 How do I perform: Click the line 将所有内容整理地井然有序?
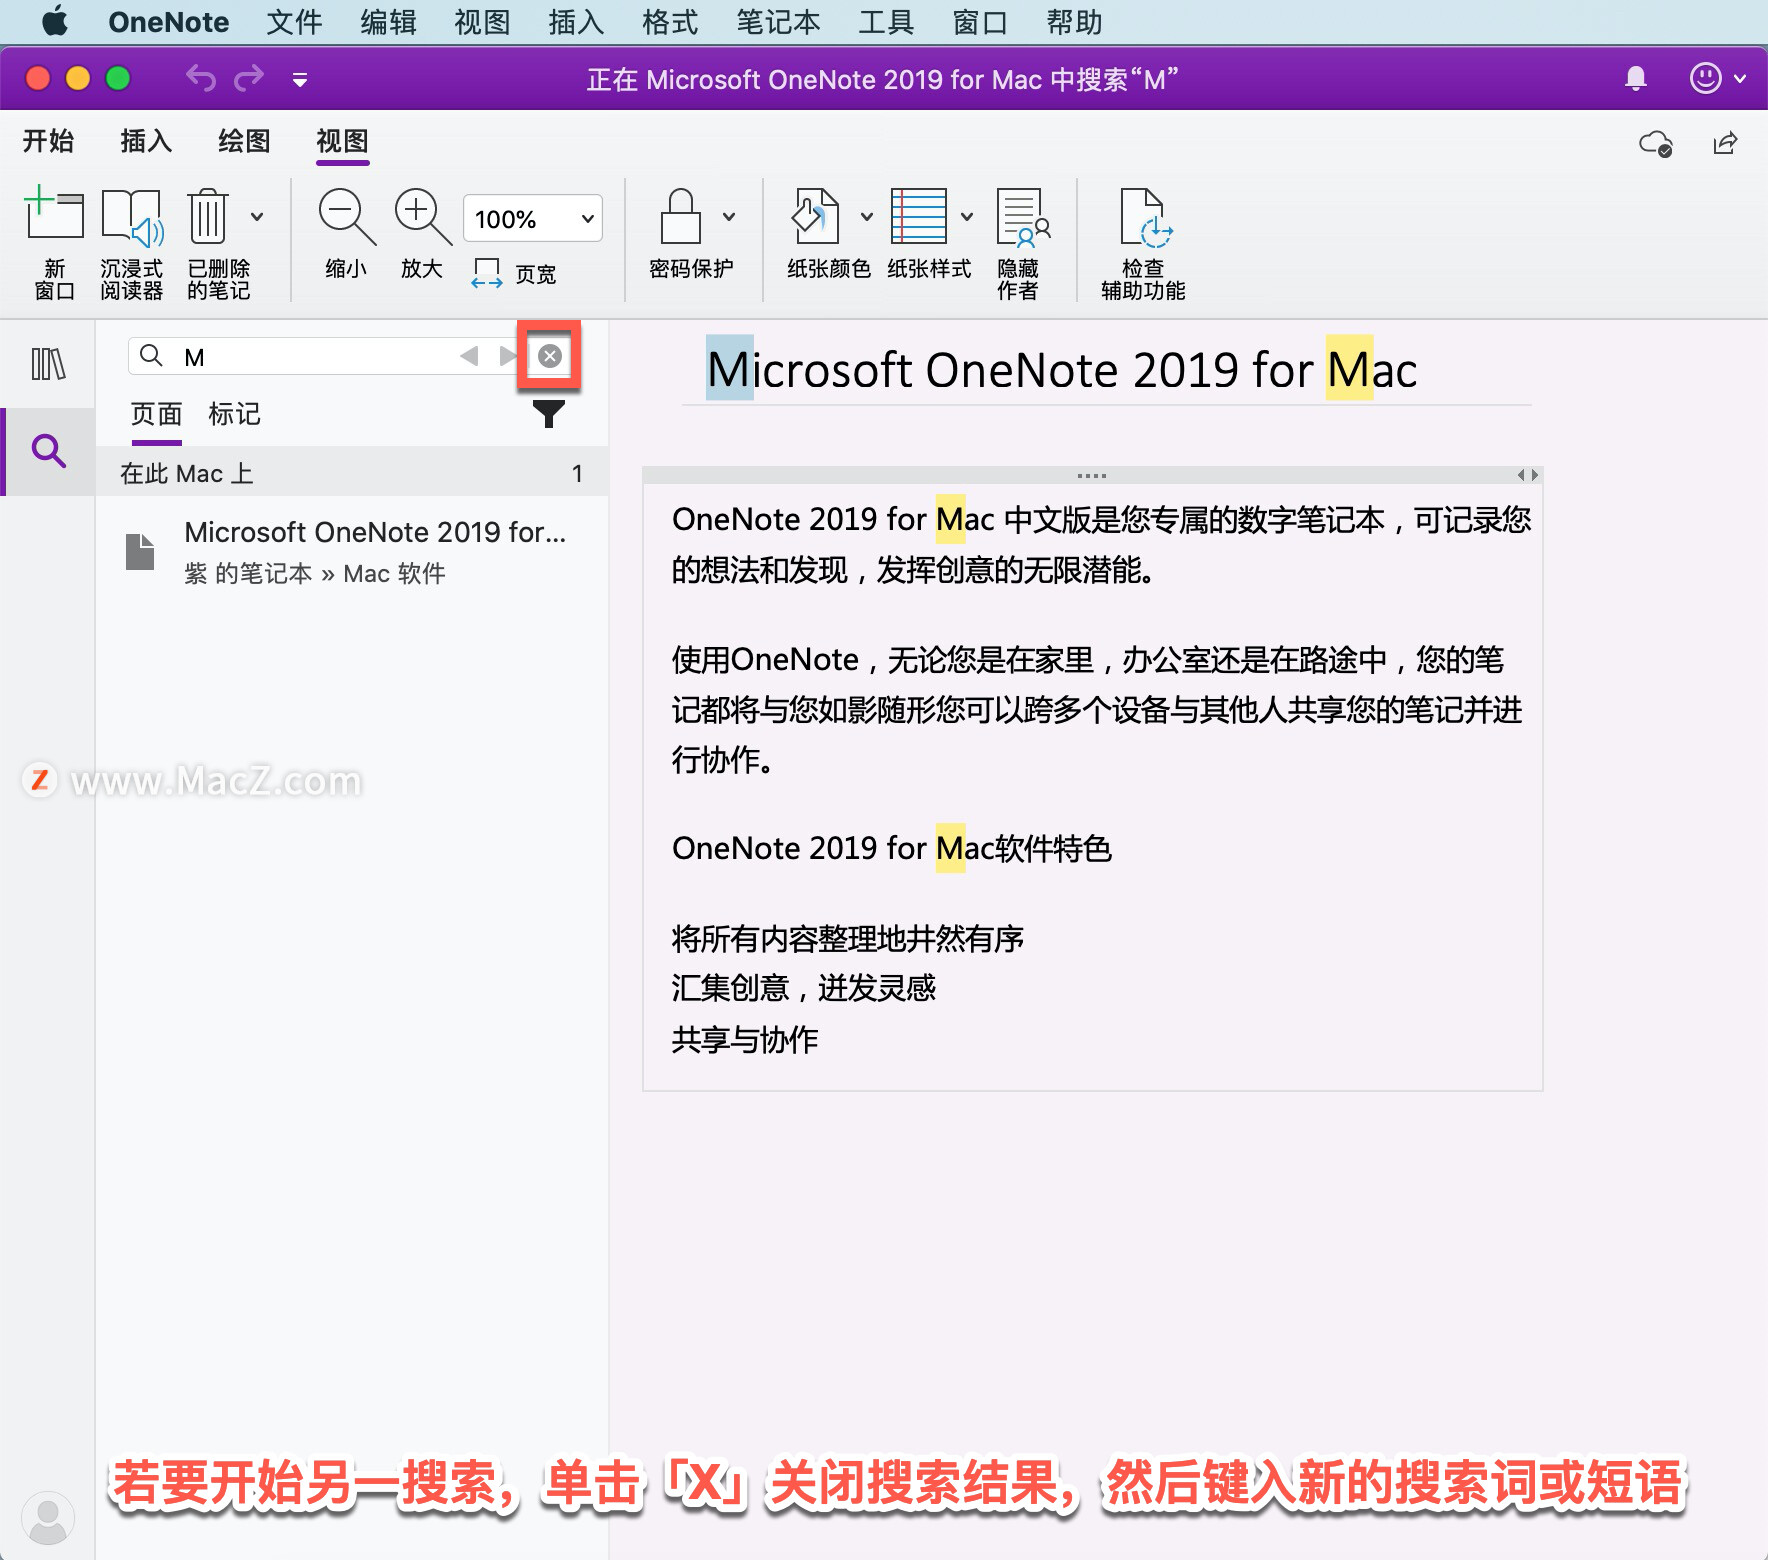click(847, 939)
